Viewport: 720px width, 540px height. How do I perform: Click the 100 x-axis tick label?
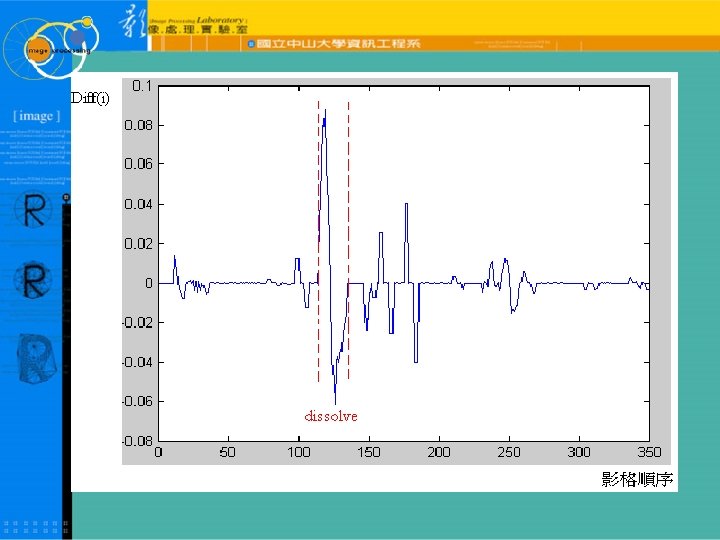coord(298,452)
